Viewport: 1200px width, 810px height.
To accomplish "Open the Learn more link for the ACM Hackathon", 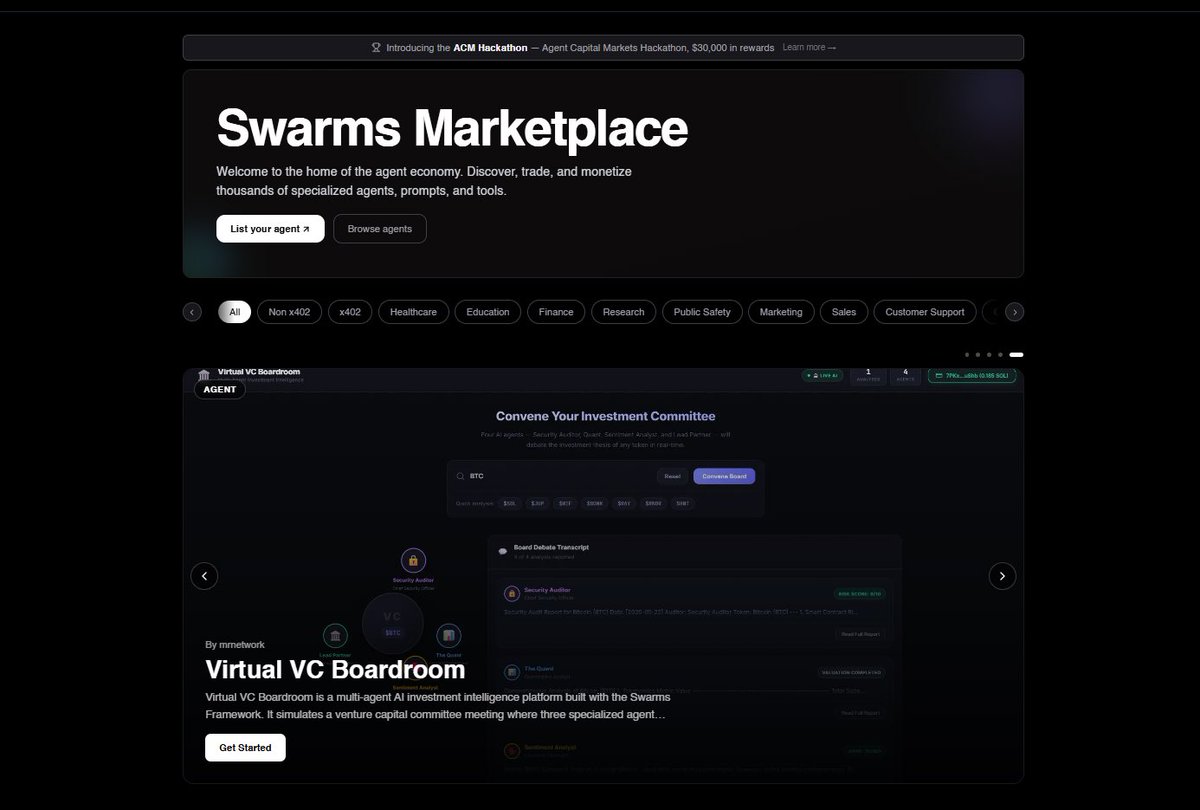I will [809, 47].
